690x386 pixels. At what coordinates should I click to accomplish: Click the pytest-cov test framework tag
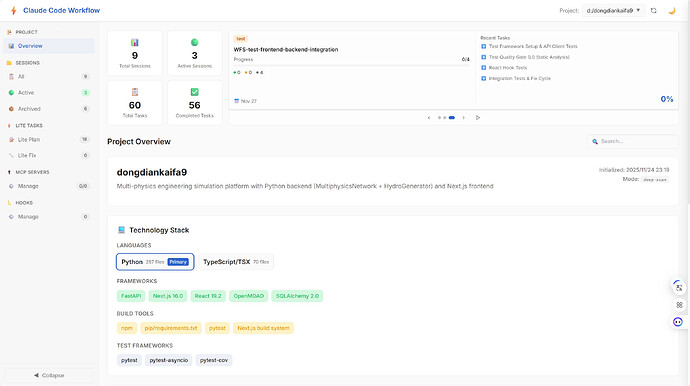click(214, 360)
